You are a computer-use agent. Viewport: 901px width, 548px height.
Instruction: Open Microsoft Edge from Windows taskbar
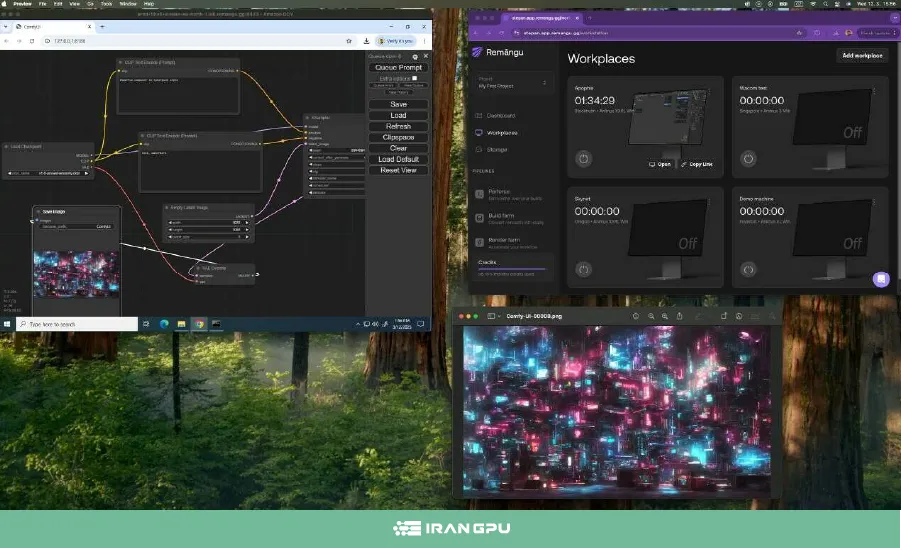(x=162, y=324)
